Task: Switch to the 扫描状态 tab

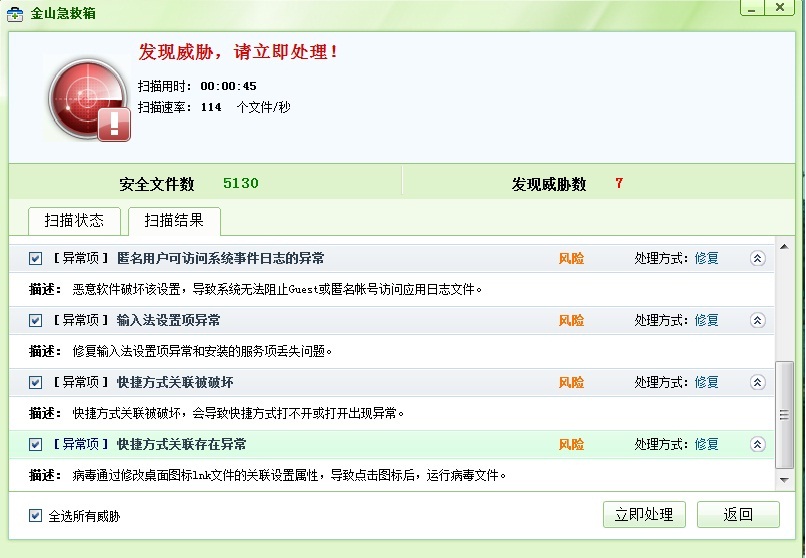Action: point(74,221)
